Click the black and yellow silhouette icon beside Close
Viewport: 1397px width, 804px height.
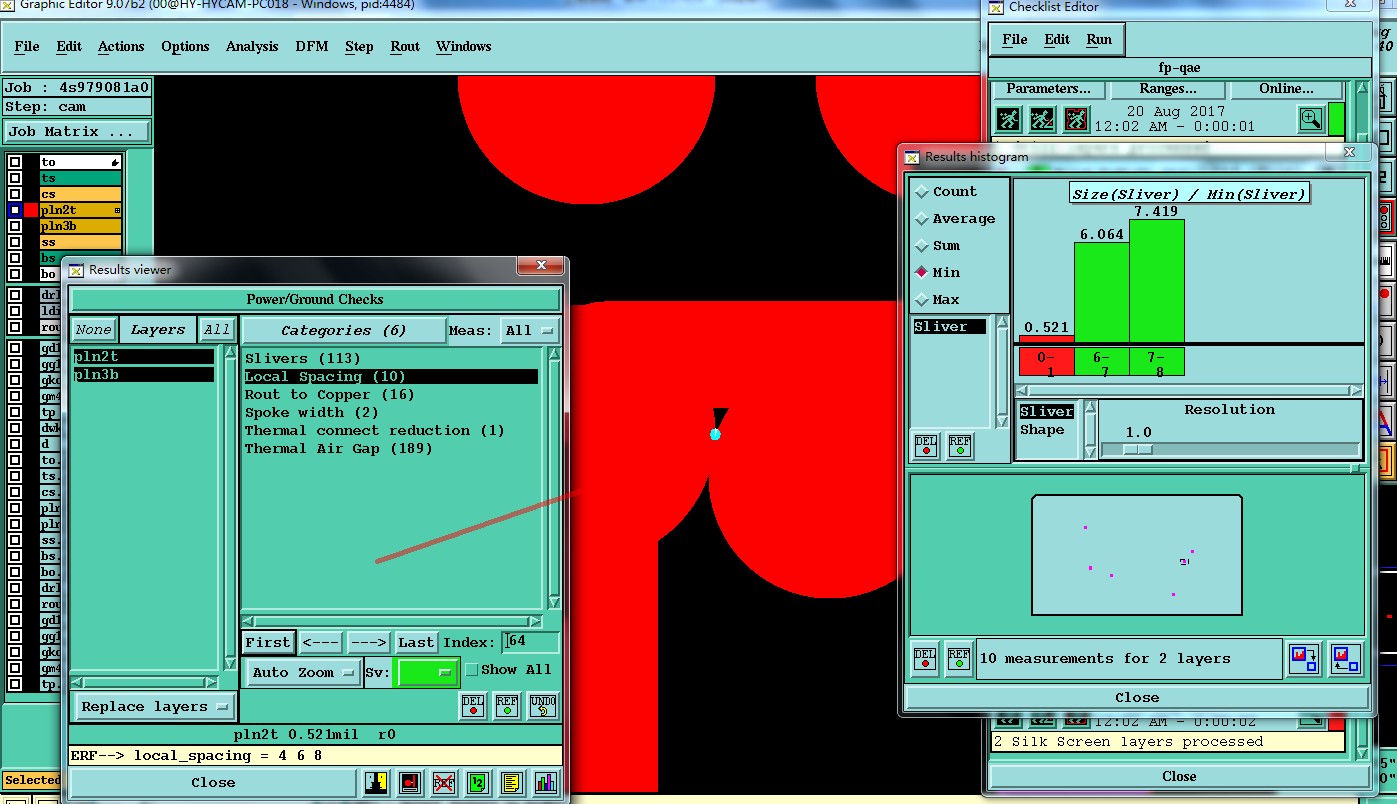(376, 783)
